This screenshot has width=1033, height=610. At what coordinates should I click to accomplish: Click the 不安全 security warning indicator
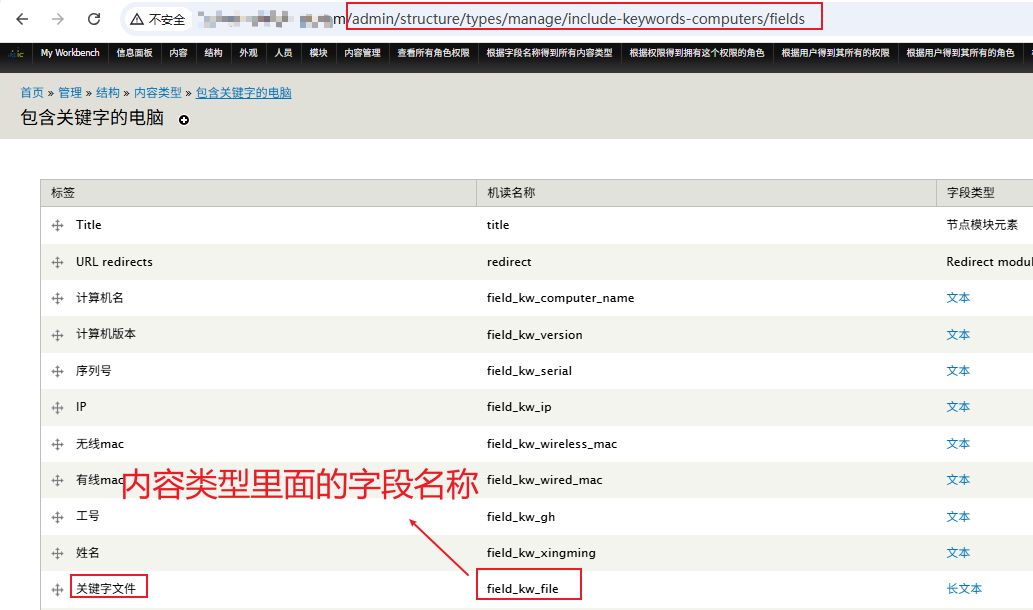coord(158,19)
